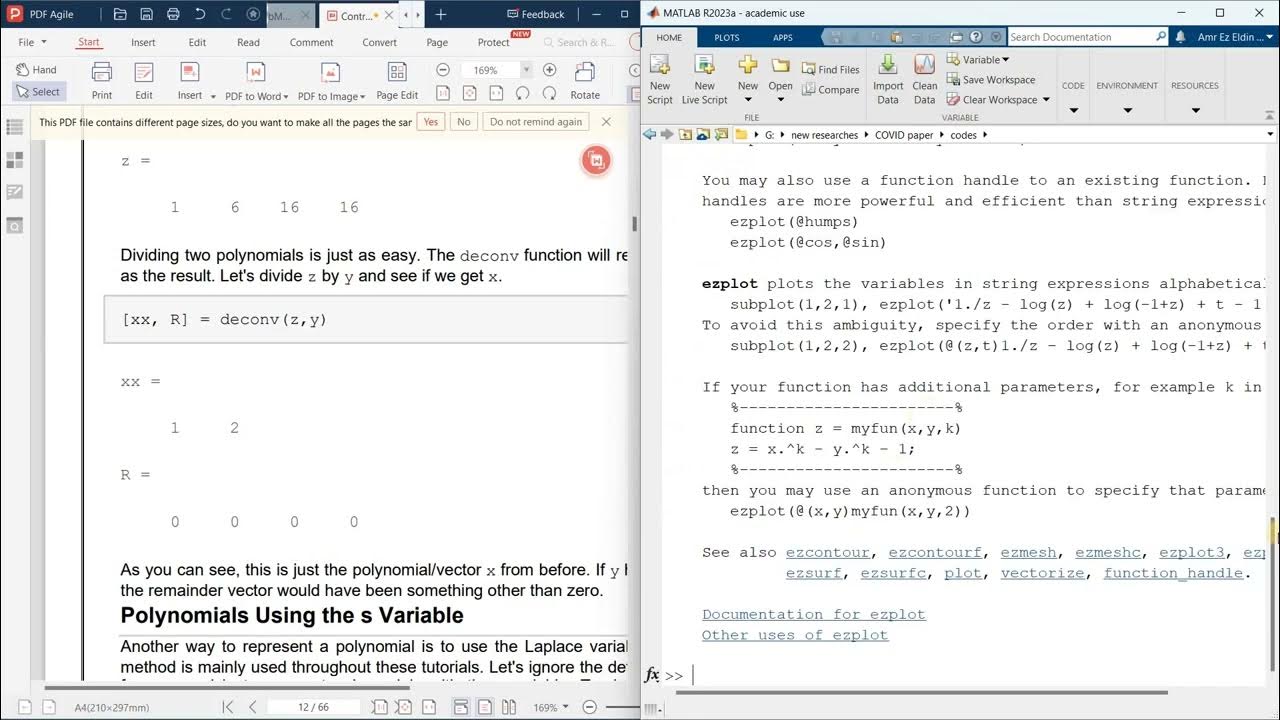Open MATLAB's help question-mark icon
The height and width of the screenshot is (720, 1280).
978,37
